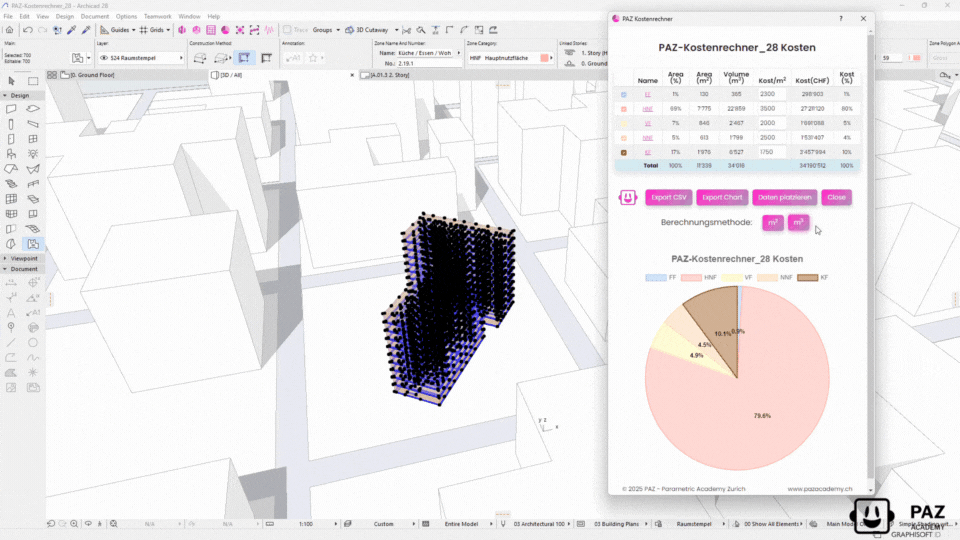Click the Daten platzieren button
This screenshot has width=960, height=540.
point(784,197)
